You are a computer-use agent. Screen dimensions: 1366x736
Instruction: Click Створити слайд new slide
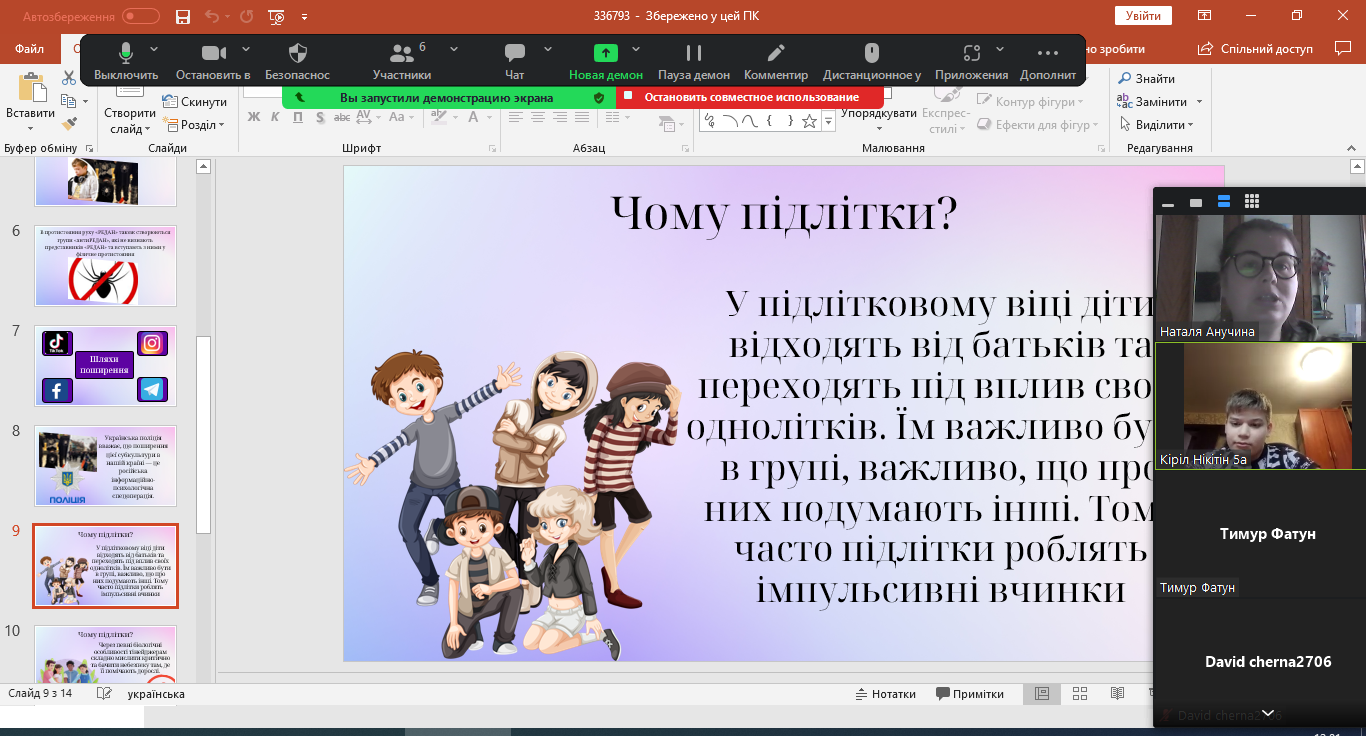click(x=130, y=108)
